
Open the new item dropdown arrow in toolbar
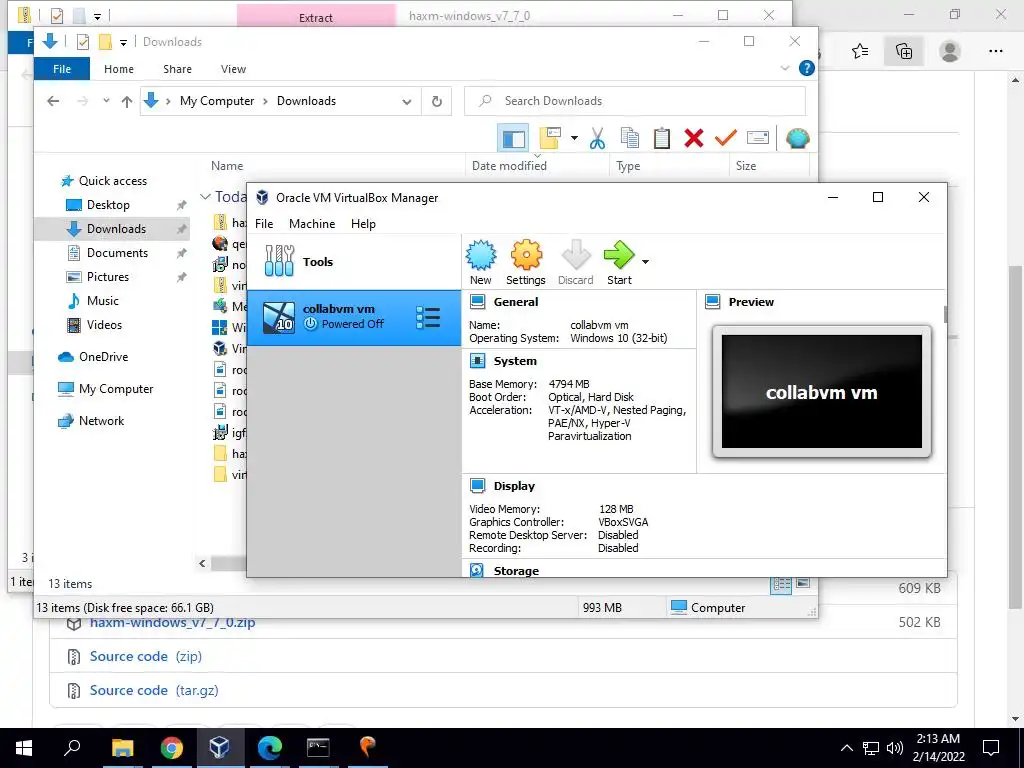point(574,138)
